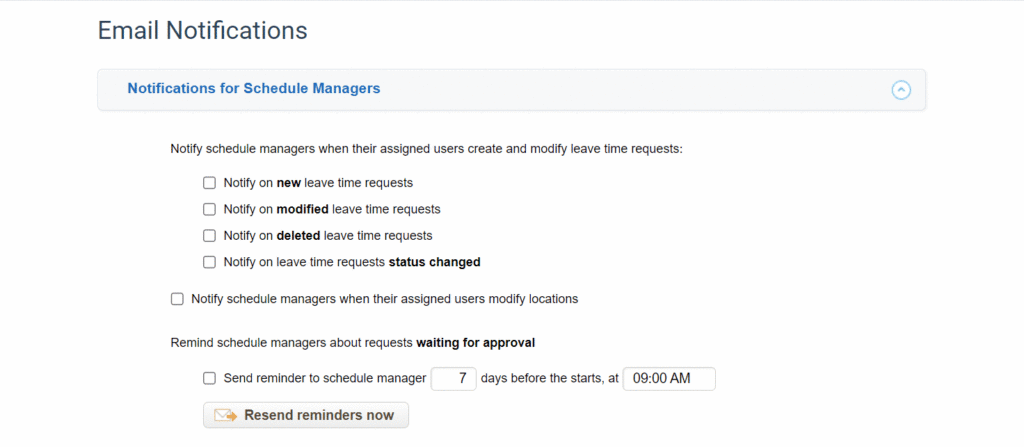Click the Notifications for Schedule Managers heading

(253, 88)
